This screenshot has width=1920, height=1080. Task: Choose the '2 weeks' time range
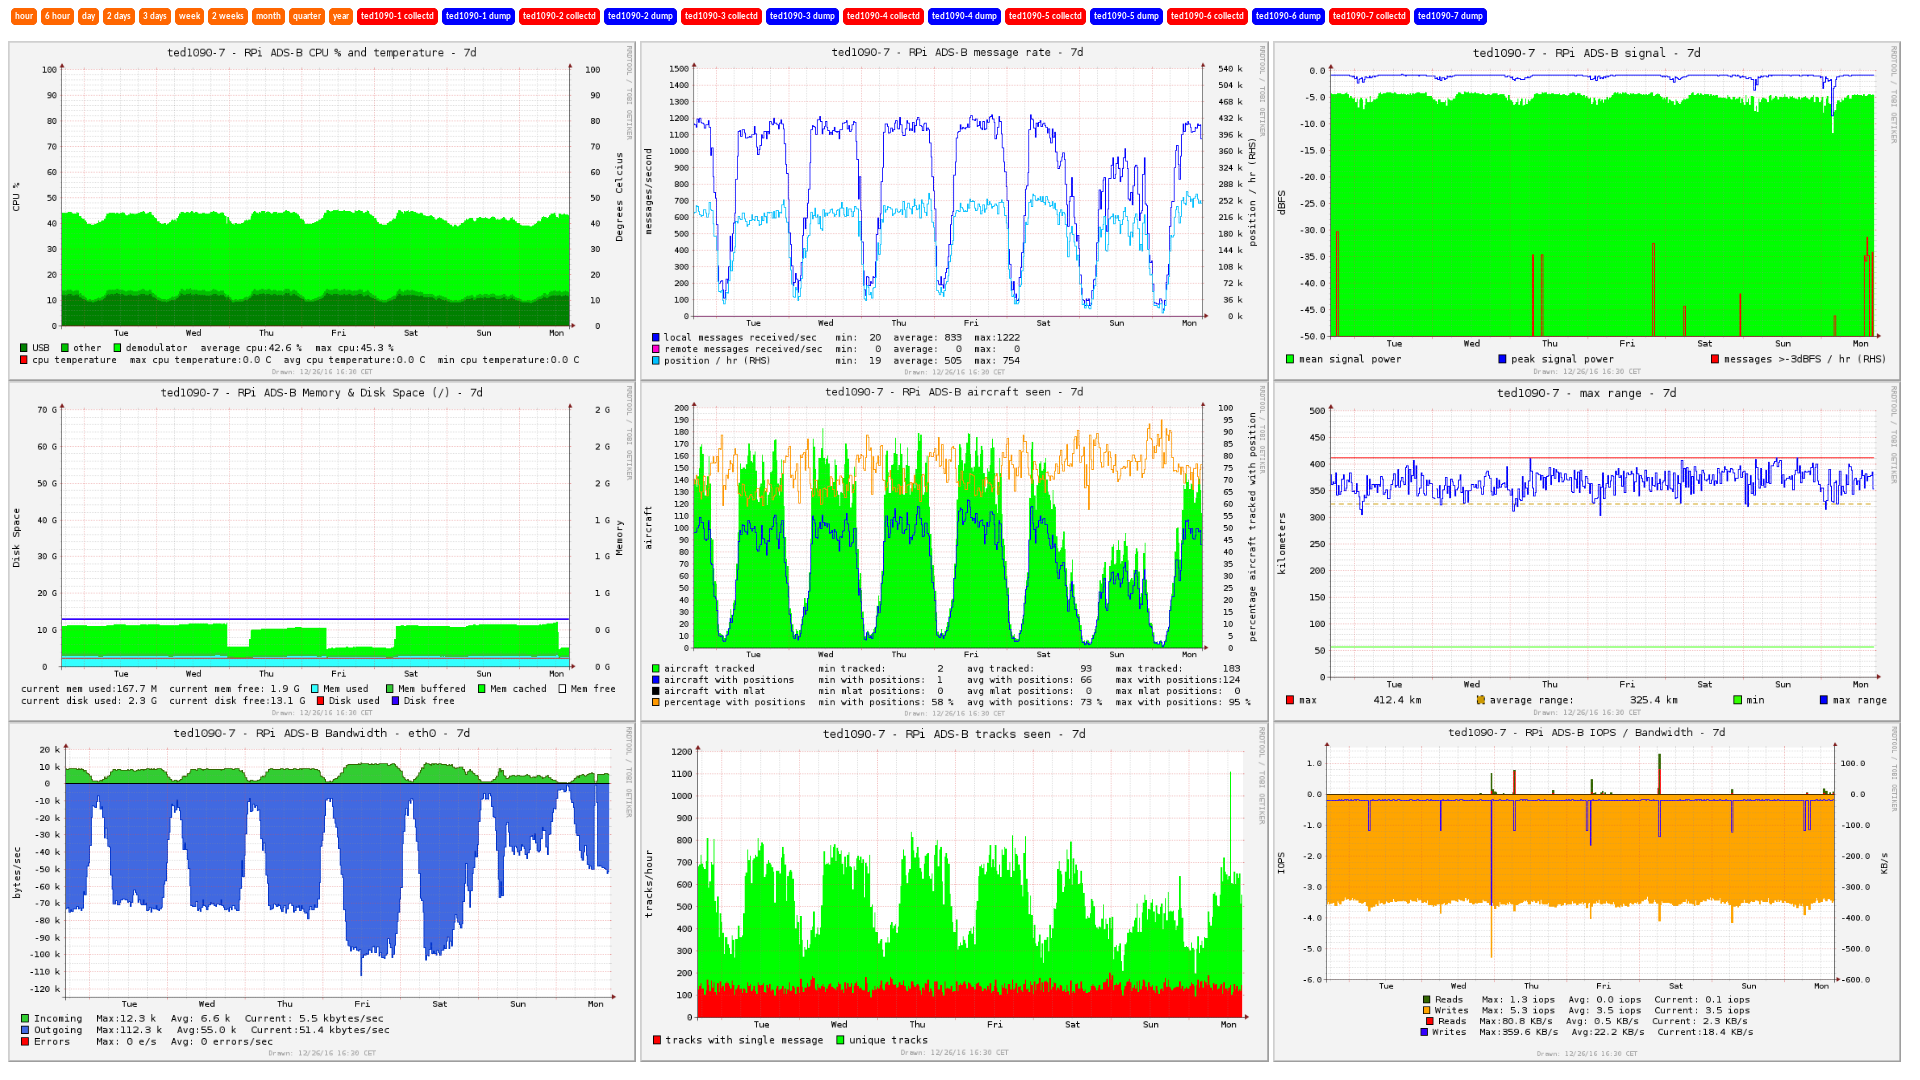[x=227, y=16]
